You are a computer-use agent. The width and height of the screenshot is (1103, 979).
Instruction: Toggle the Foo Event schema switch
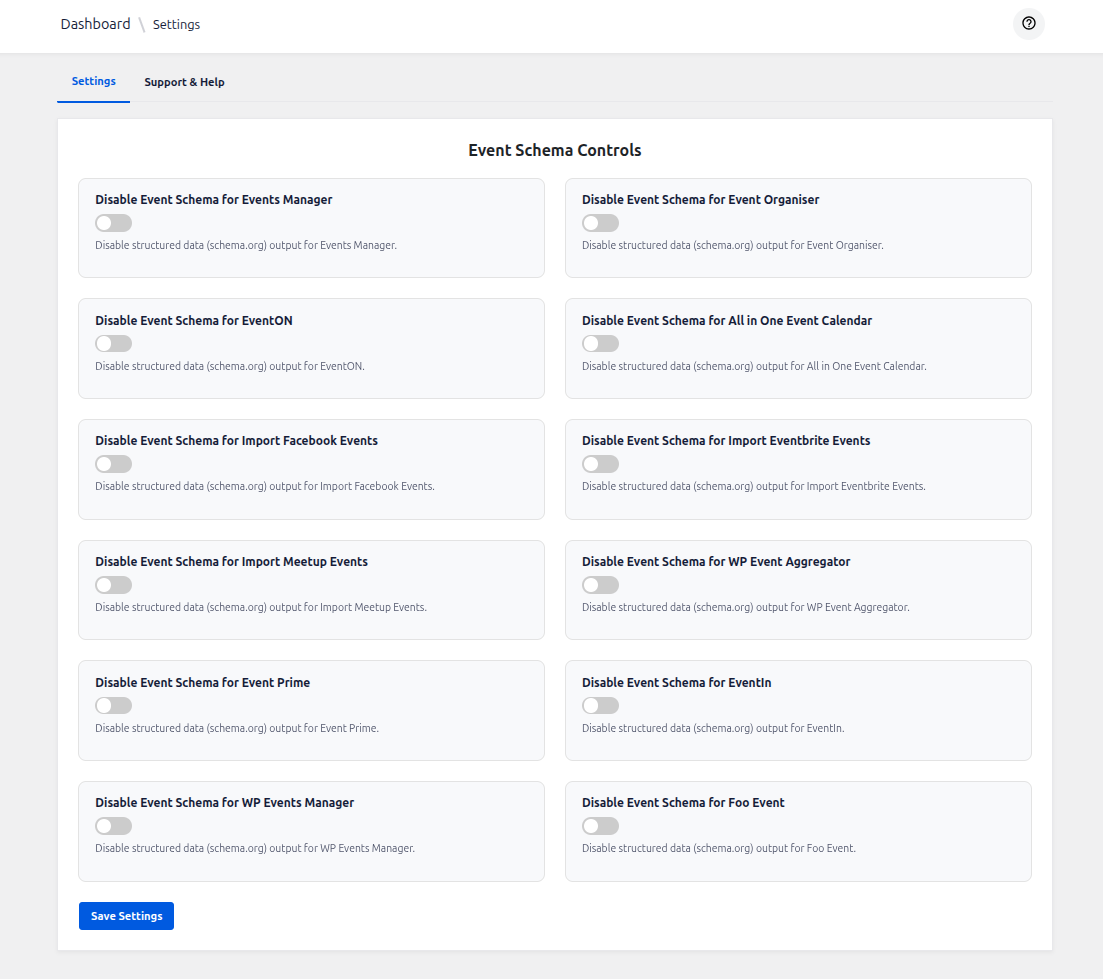tap(600, 826)
